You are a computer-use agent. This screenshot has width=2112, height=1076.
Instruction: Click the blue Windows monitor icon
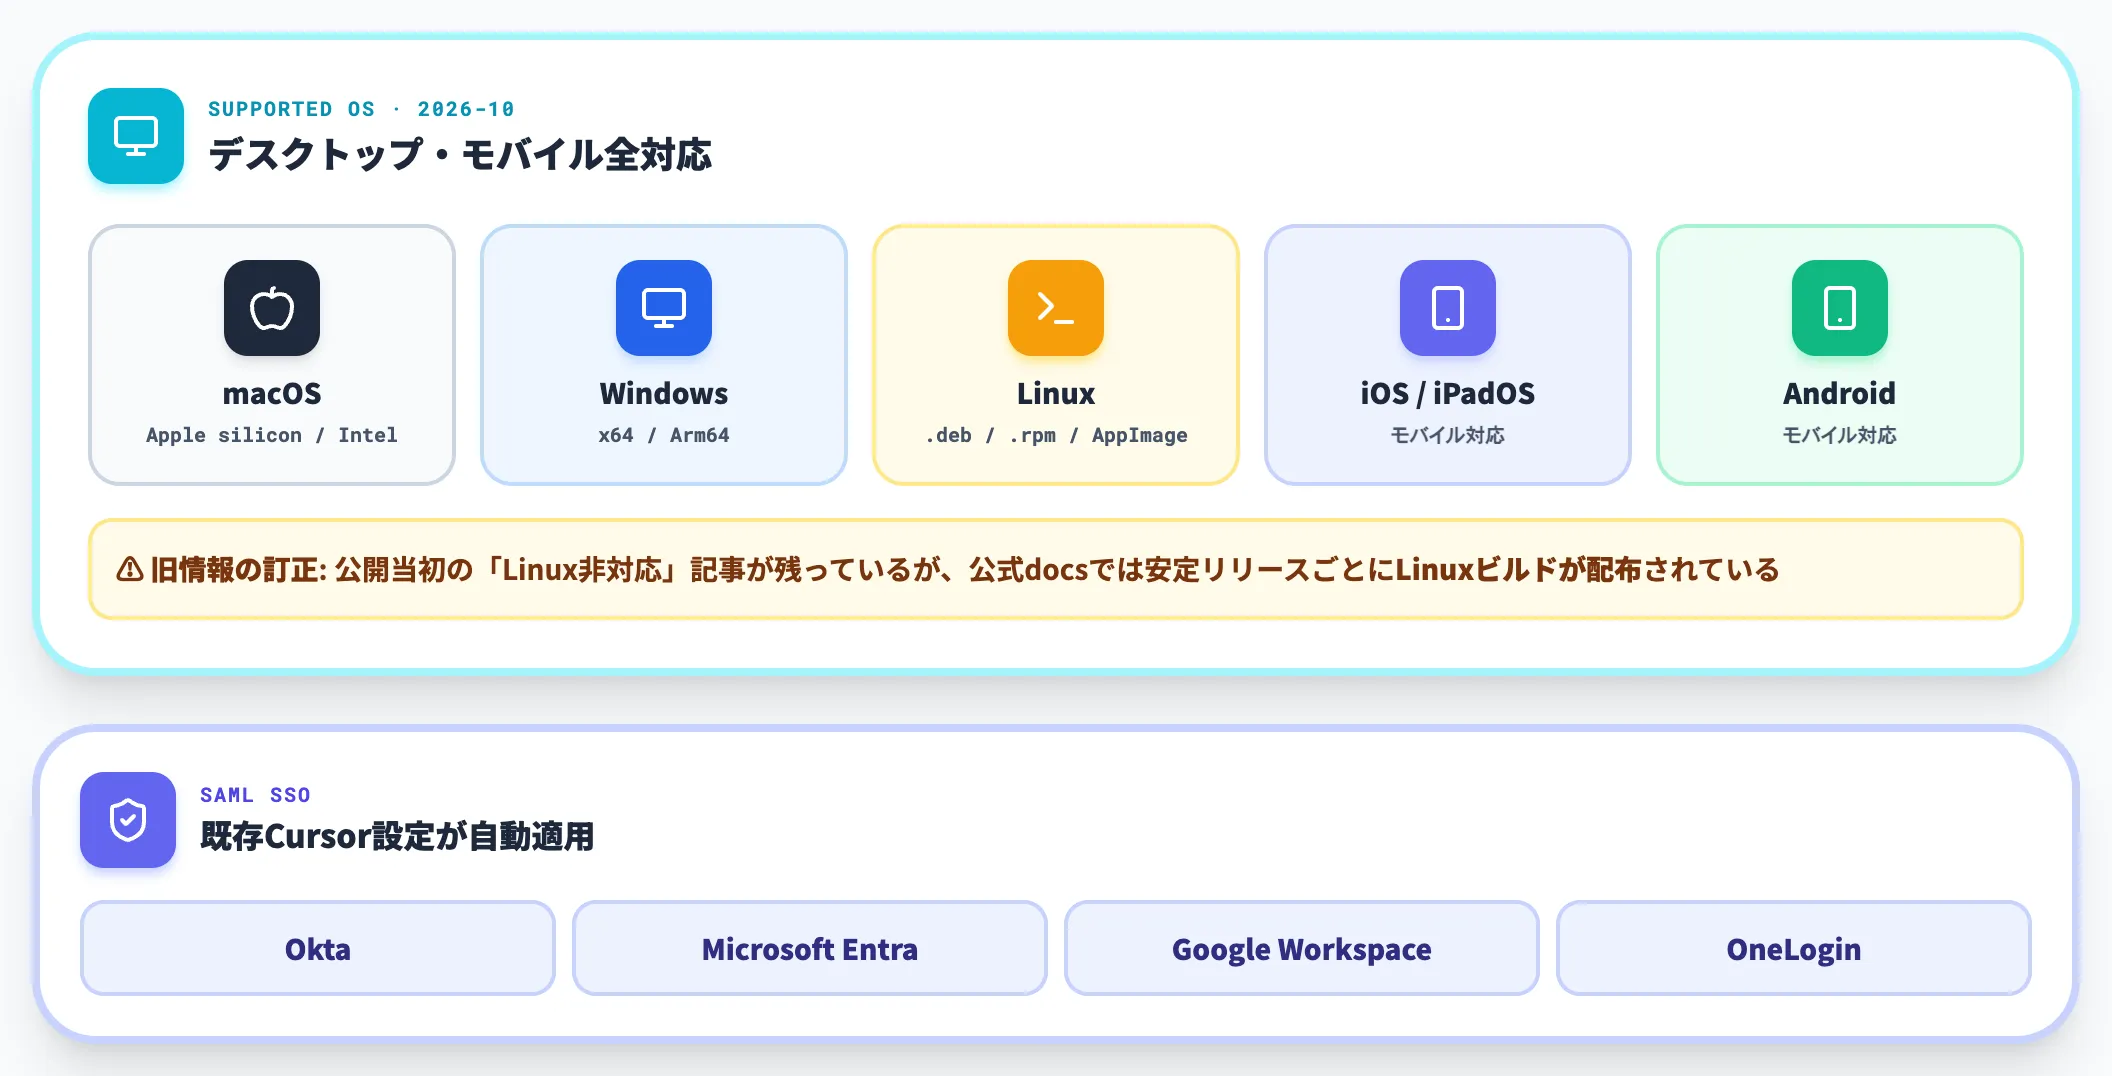pyautogui.click(x=664, y=308)
